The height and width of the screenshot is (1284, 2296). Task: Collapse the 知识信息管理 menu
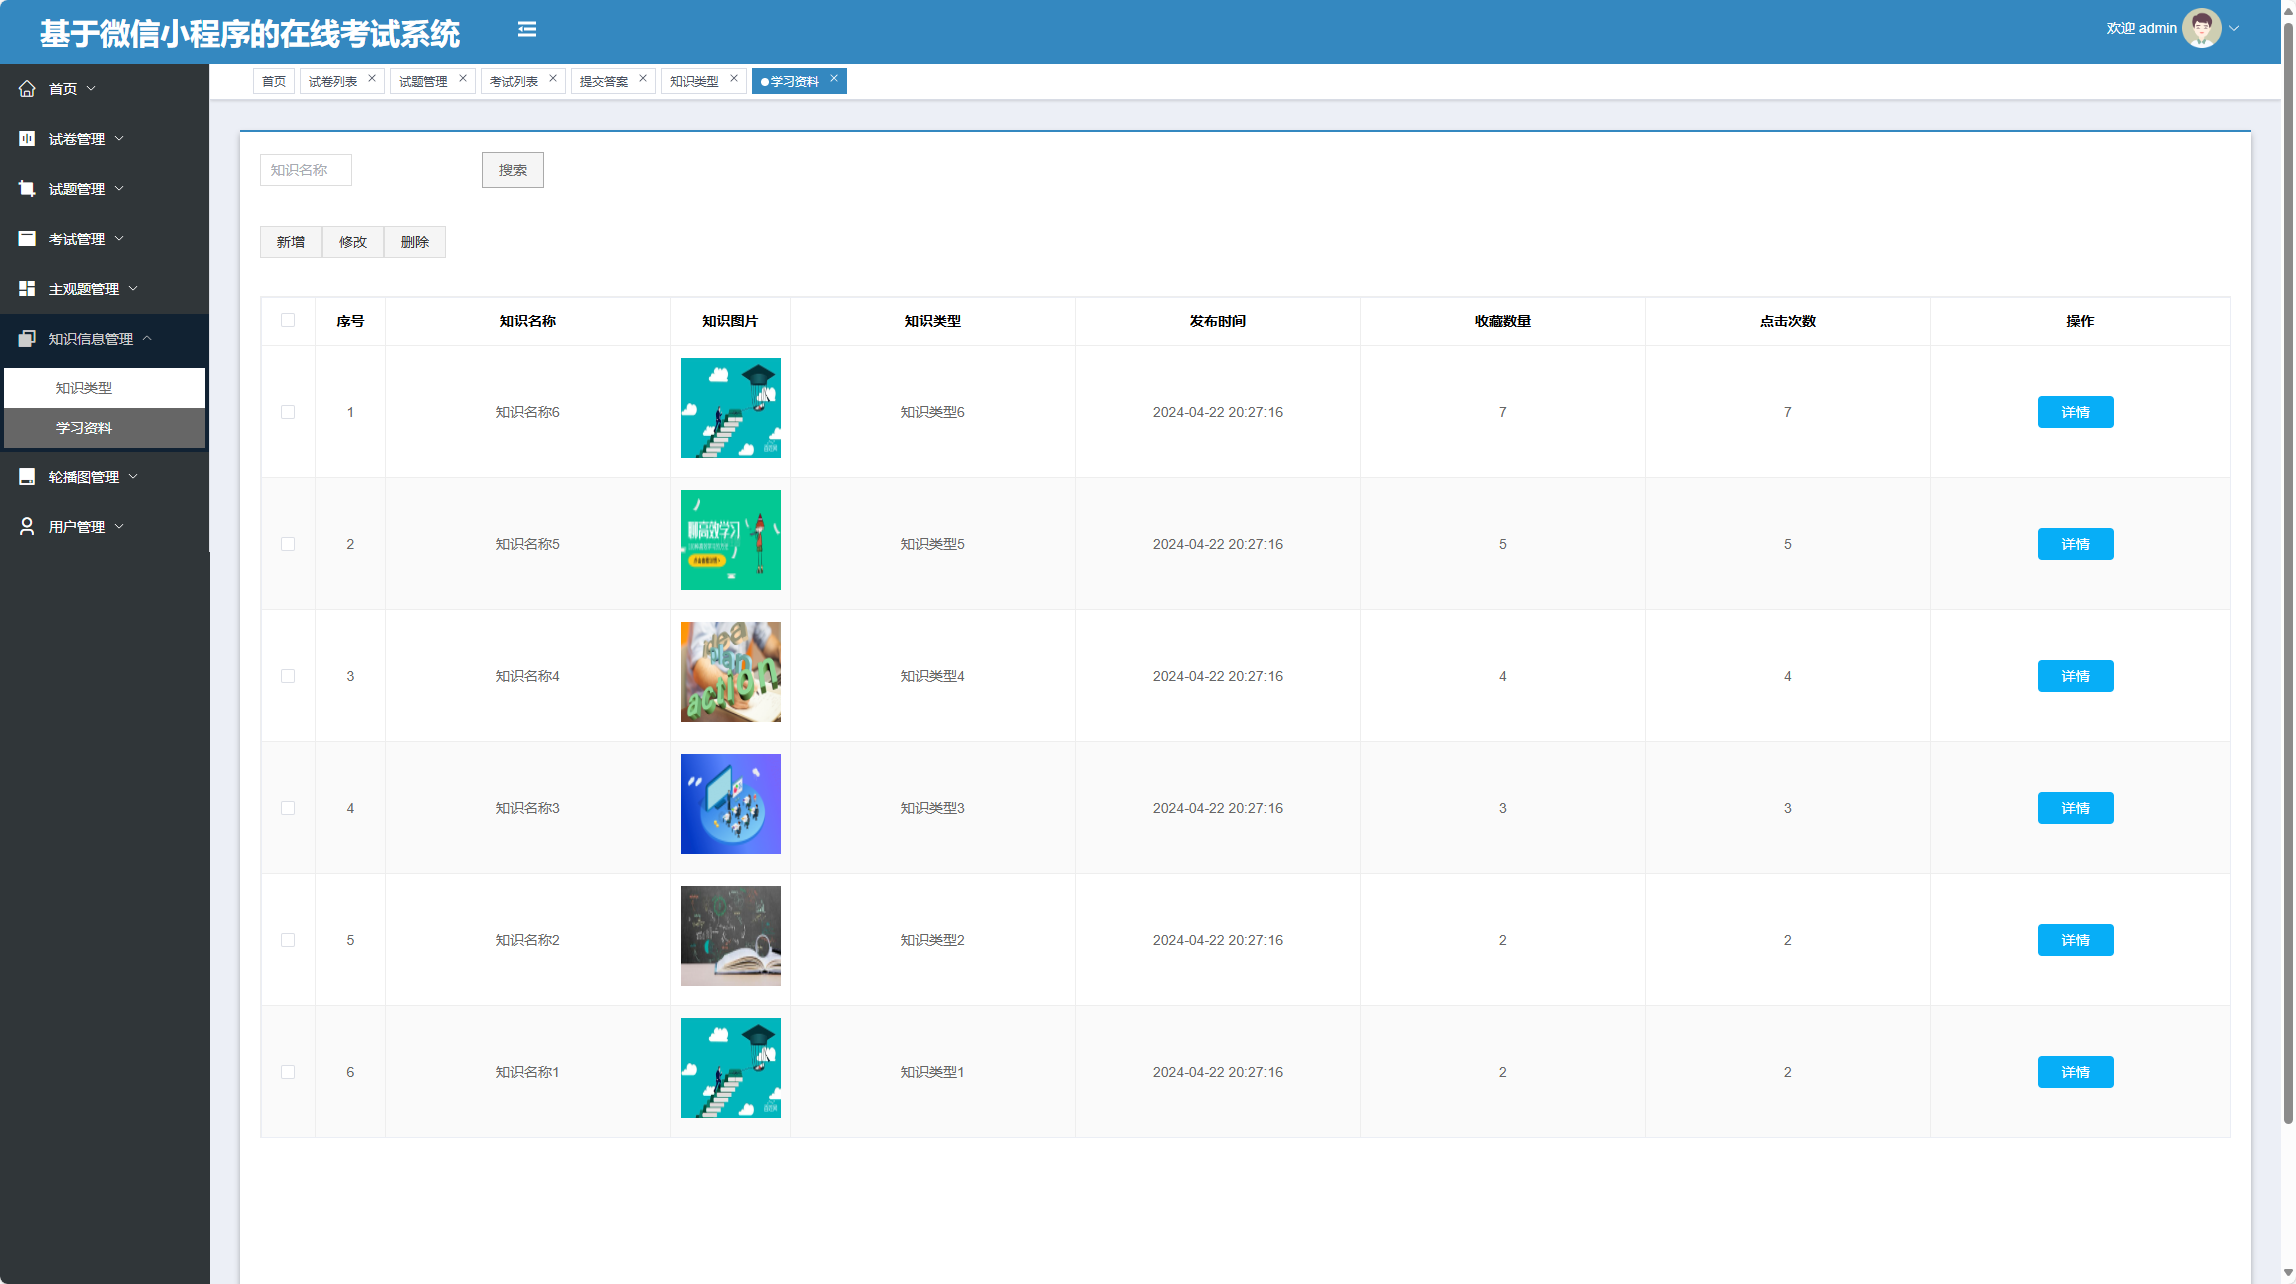[x=90, y=339]
